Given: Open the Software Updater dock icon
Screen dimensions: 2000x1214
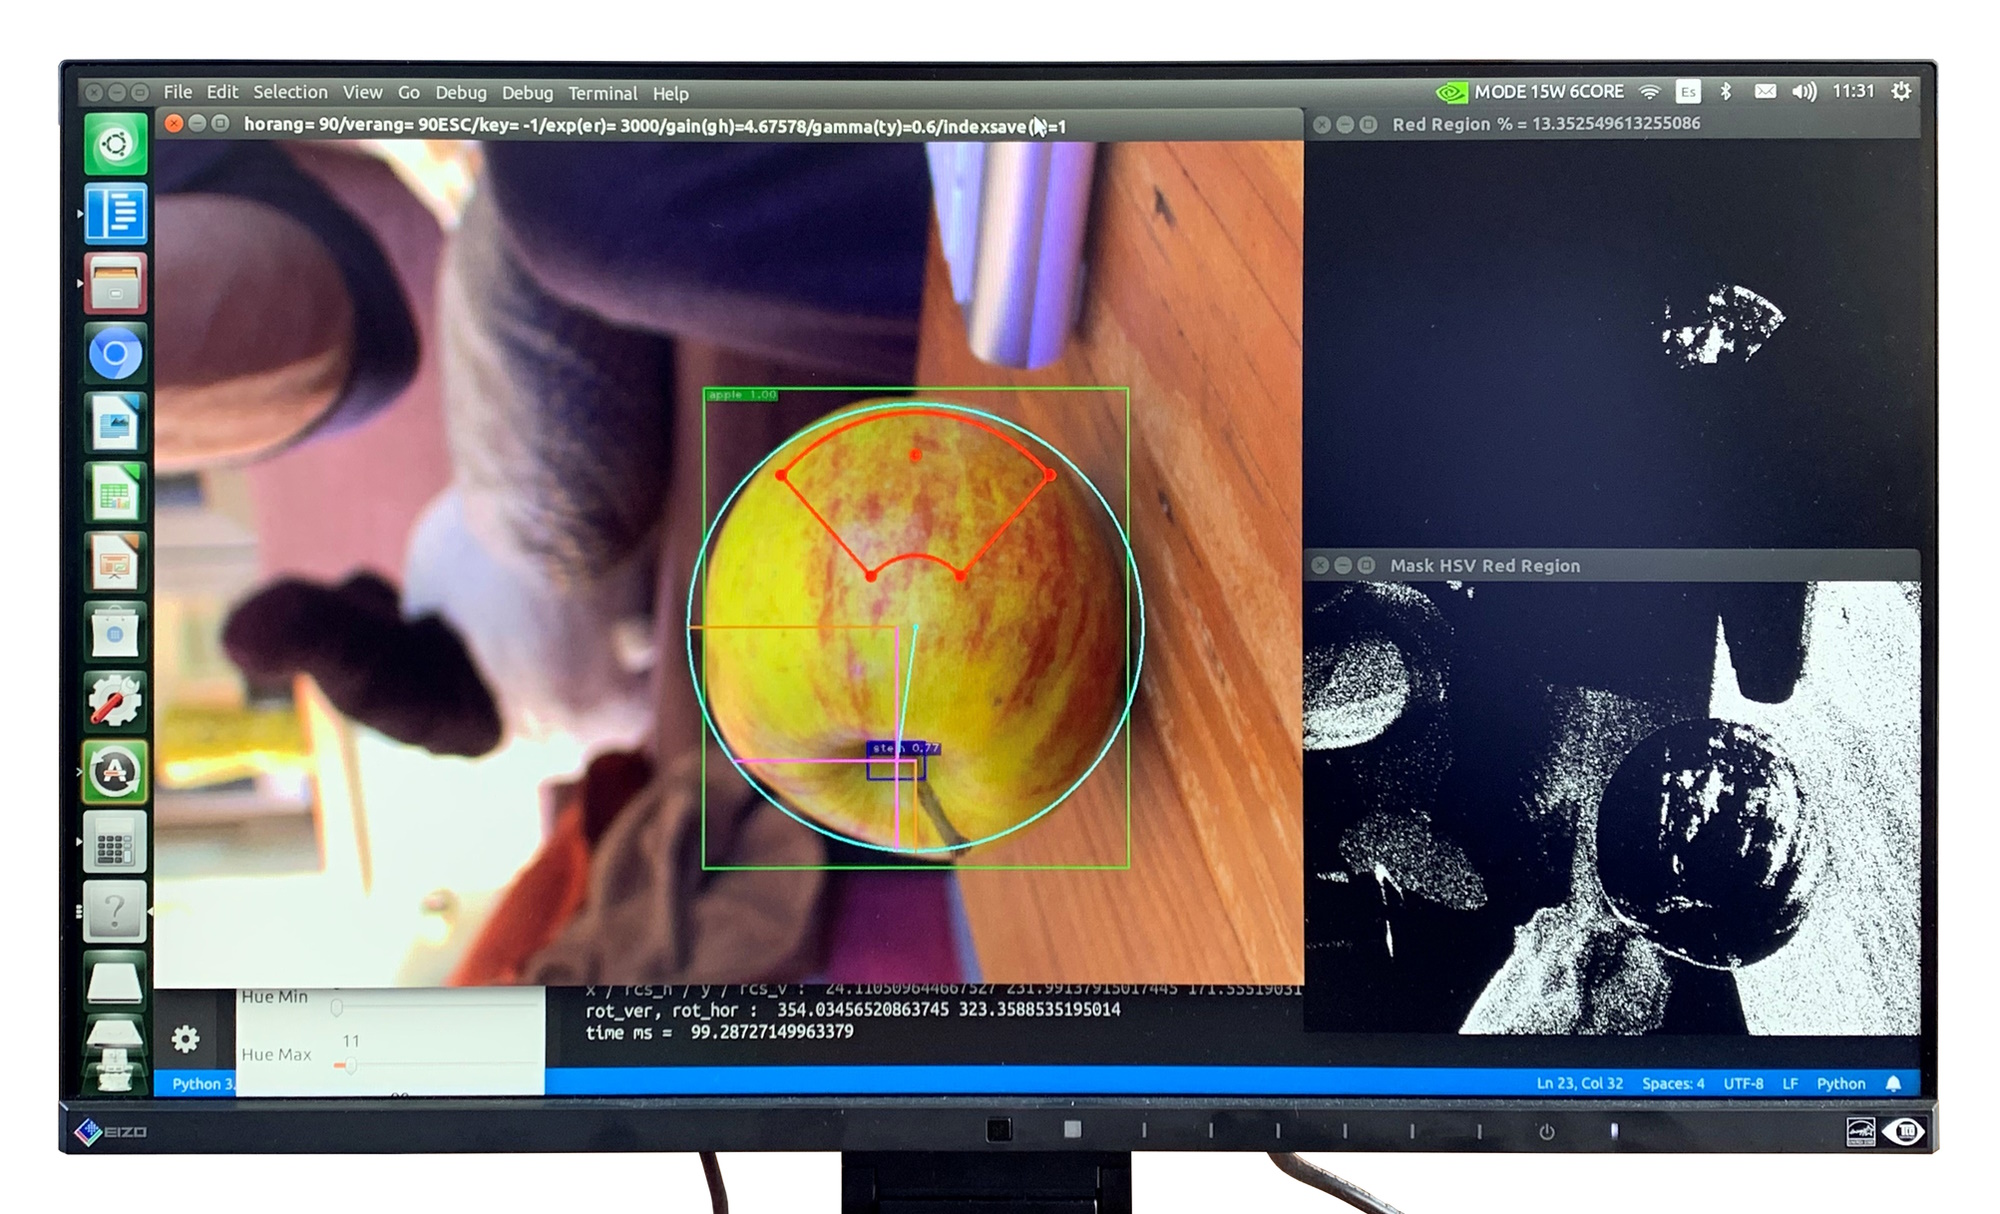Looking at the screenshot, I should [x=115, y=772].
